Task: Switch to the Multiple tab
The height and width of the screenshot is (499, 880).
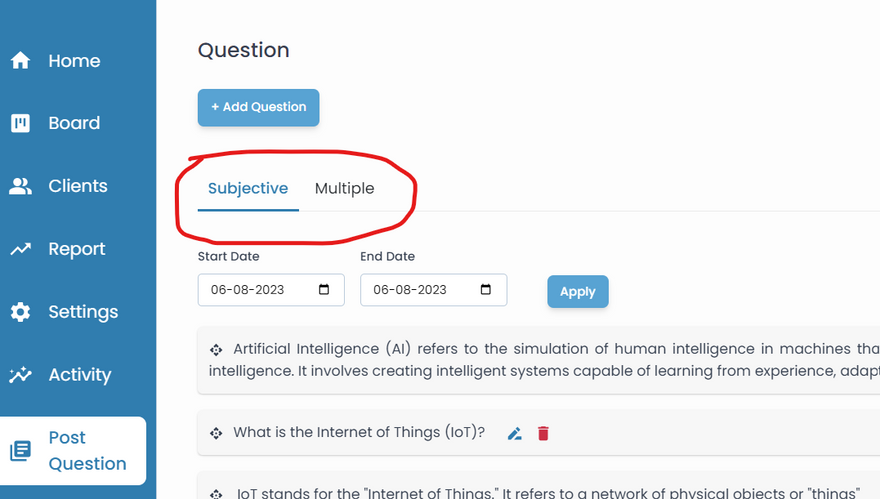Action: (344, 188)
